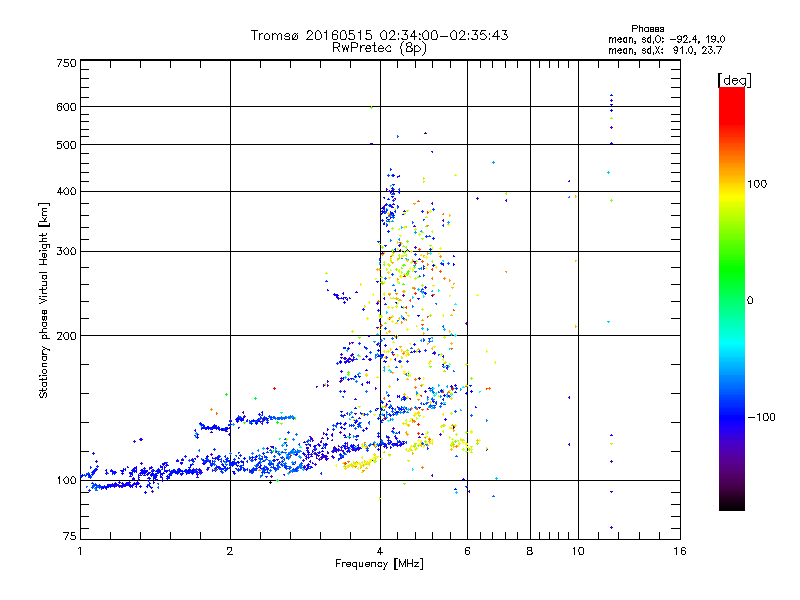Click the y-axis title 'Stationary phase Virtual Height [km]'
800x600 pixels.
pyautogui.click(x=43, y=300)
